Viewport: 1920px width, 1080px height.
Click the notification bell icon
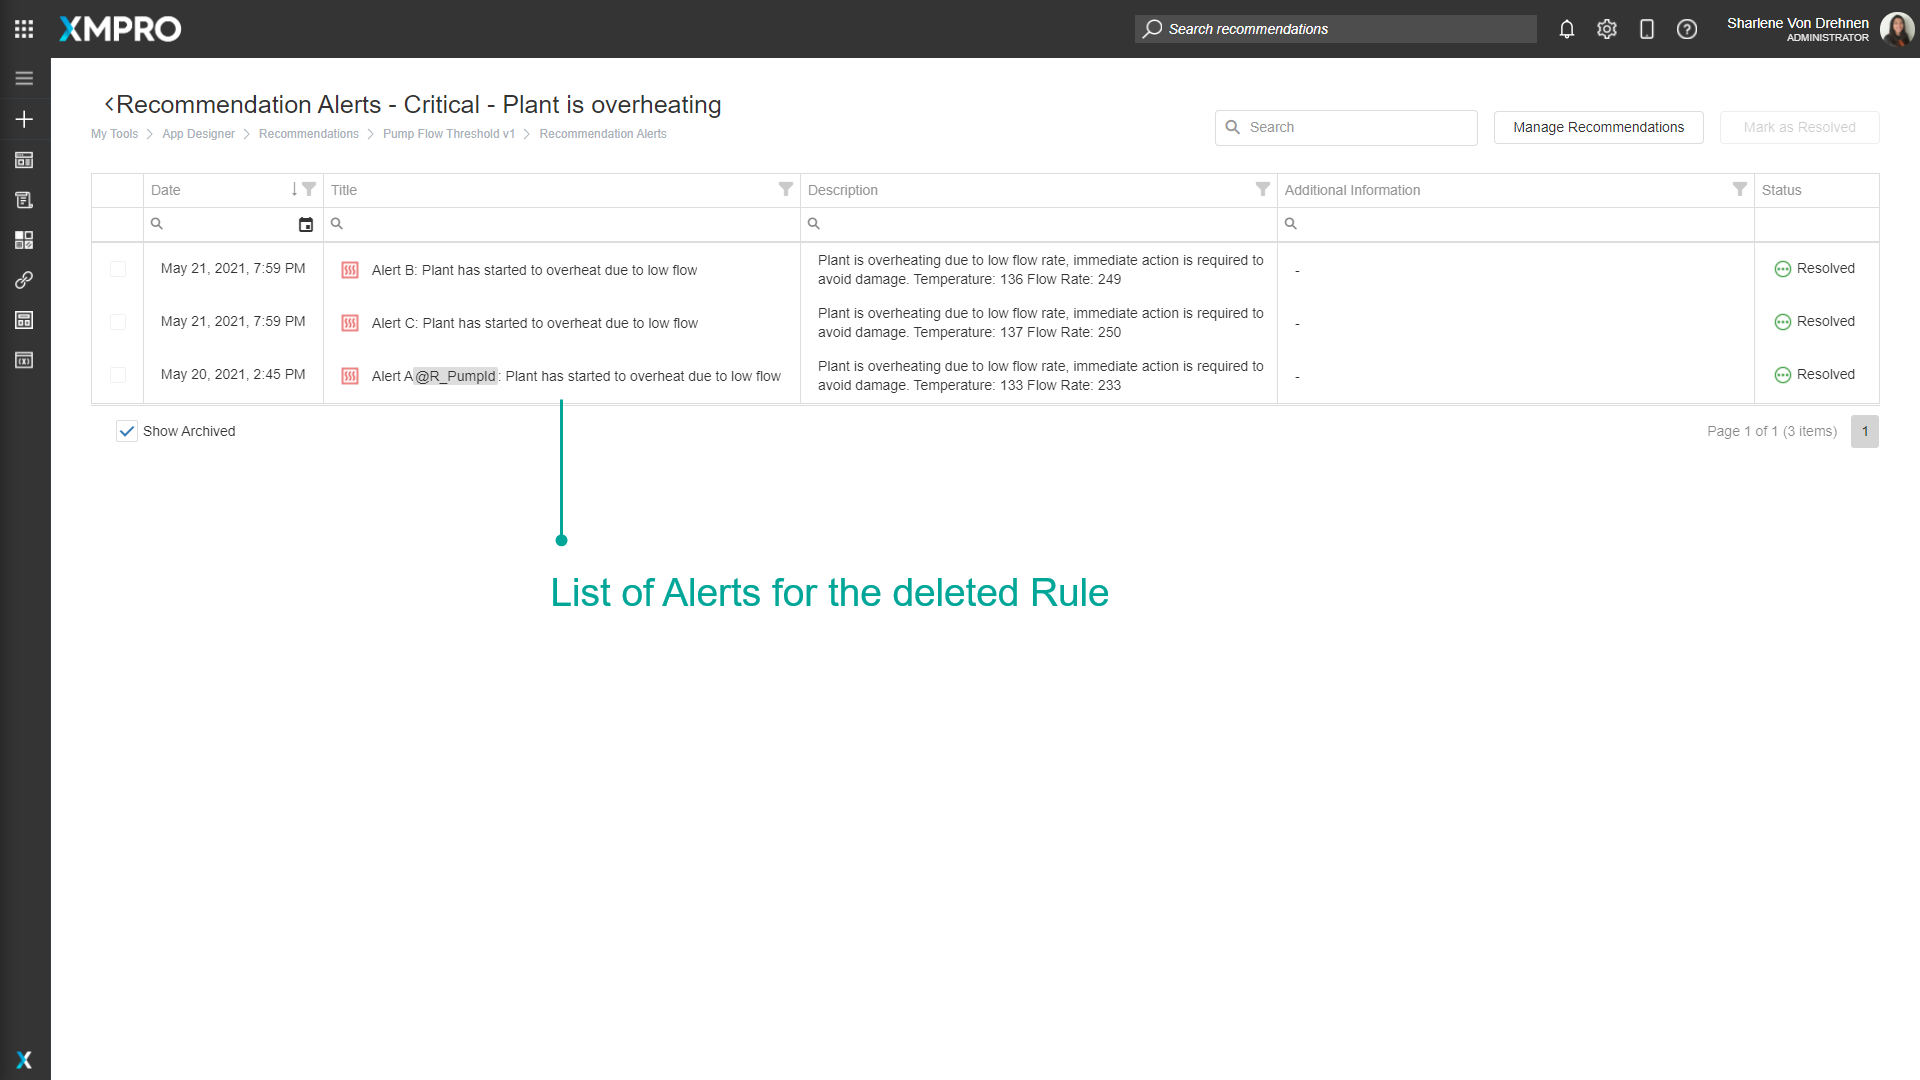1566,29
